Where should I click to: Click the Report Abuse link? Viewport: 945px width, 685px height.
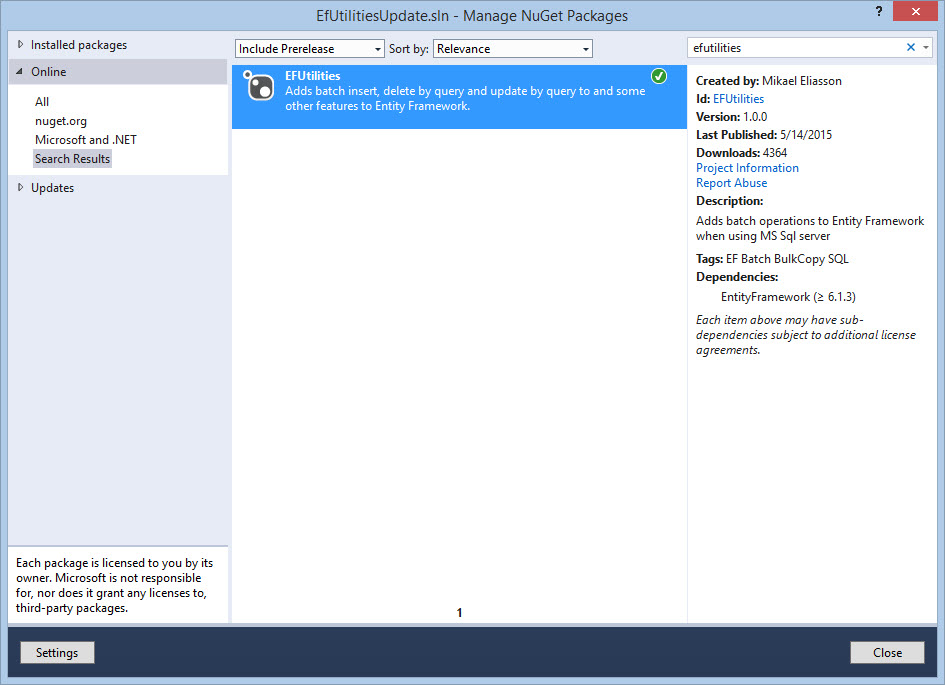pyautogui.click(x=732, y=183)
